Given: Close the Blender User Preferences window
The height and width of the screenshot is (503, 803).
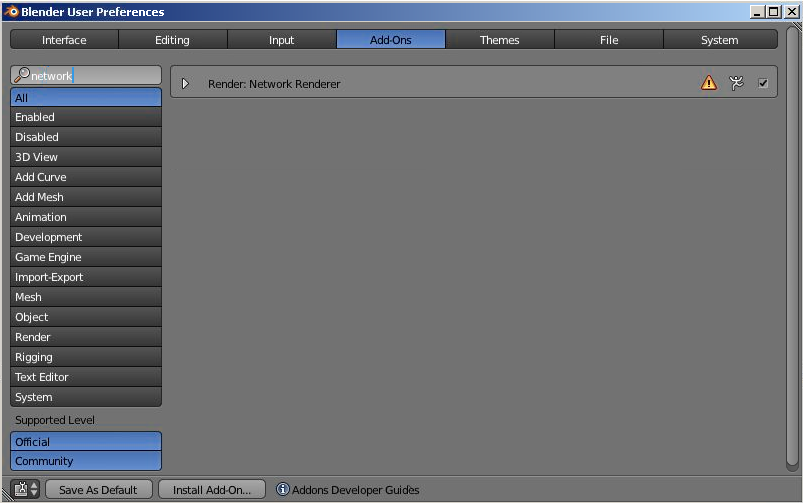Looking at the screenshot, I should [792, 11].
